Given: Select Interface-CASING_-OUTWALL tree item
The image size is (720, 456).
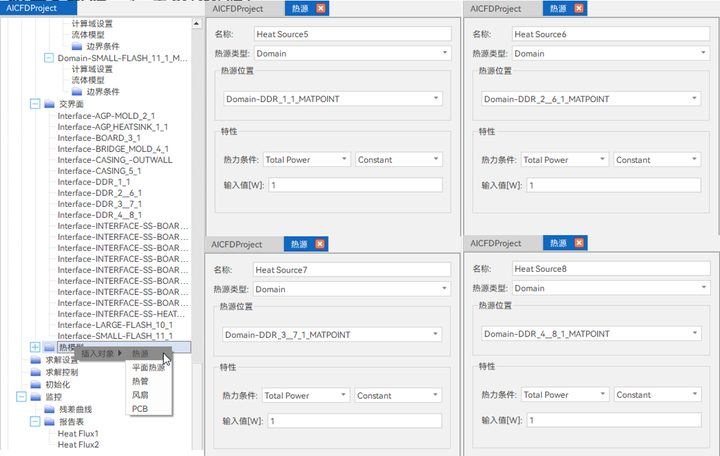Looking at the screenshot, I should click(115, 160).
